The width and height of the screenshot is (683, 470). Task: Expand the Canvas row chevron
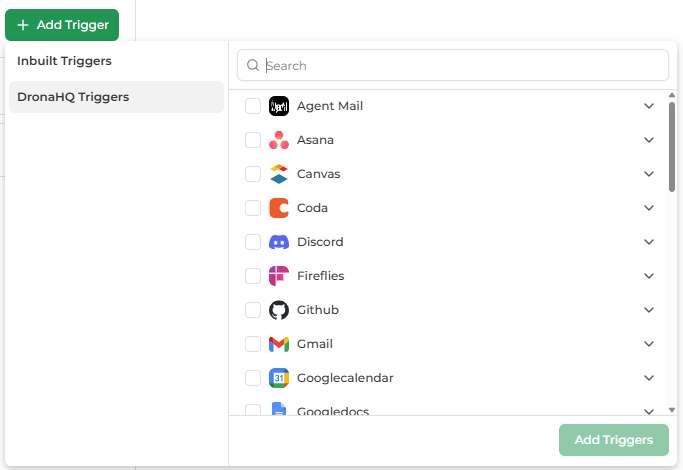click(x=649, y=174)
